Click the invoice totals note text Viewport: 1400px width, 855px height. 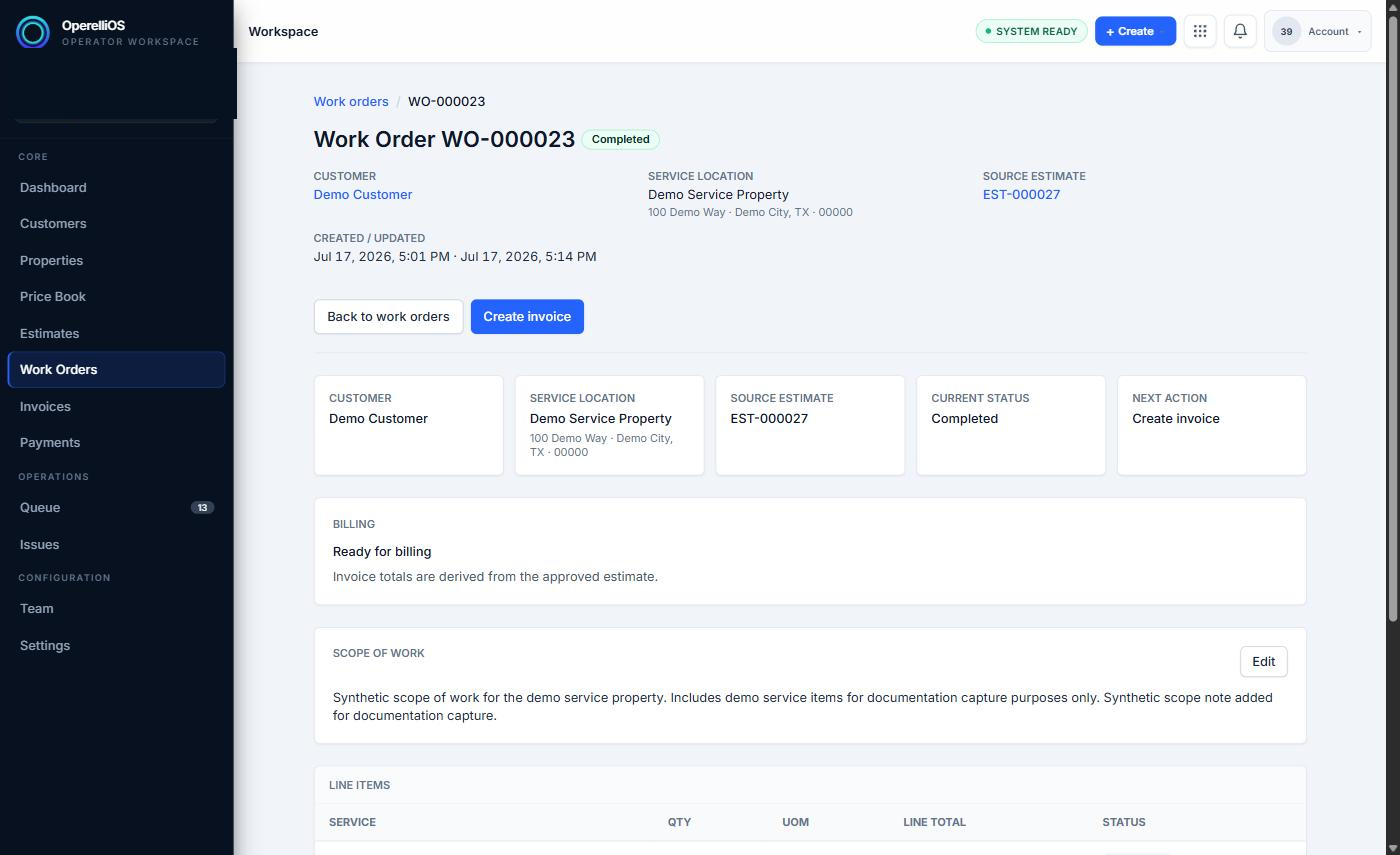pos(495,576)
